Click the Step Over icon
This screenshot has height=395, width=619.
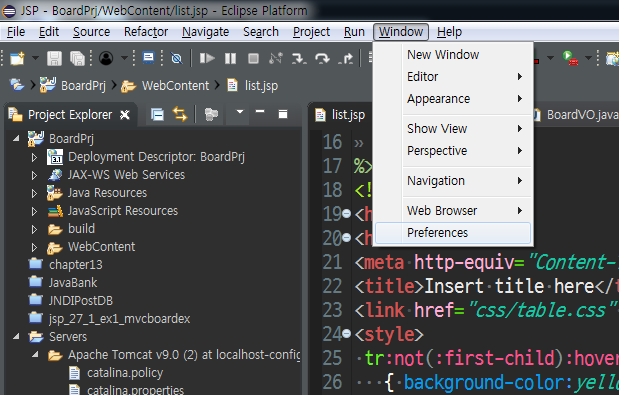coord(322,58)
